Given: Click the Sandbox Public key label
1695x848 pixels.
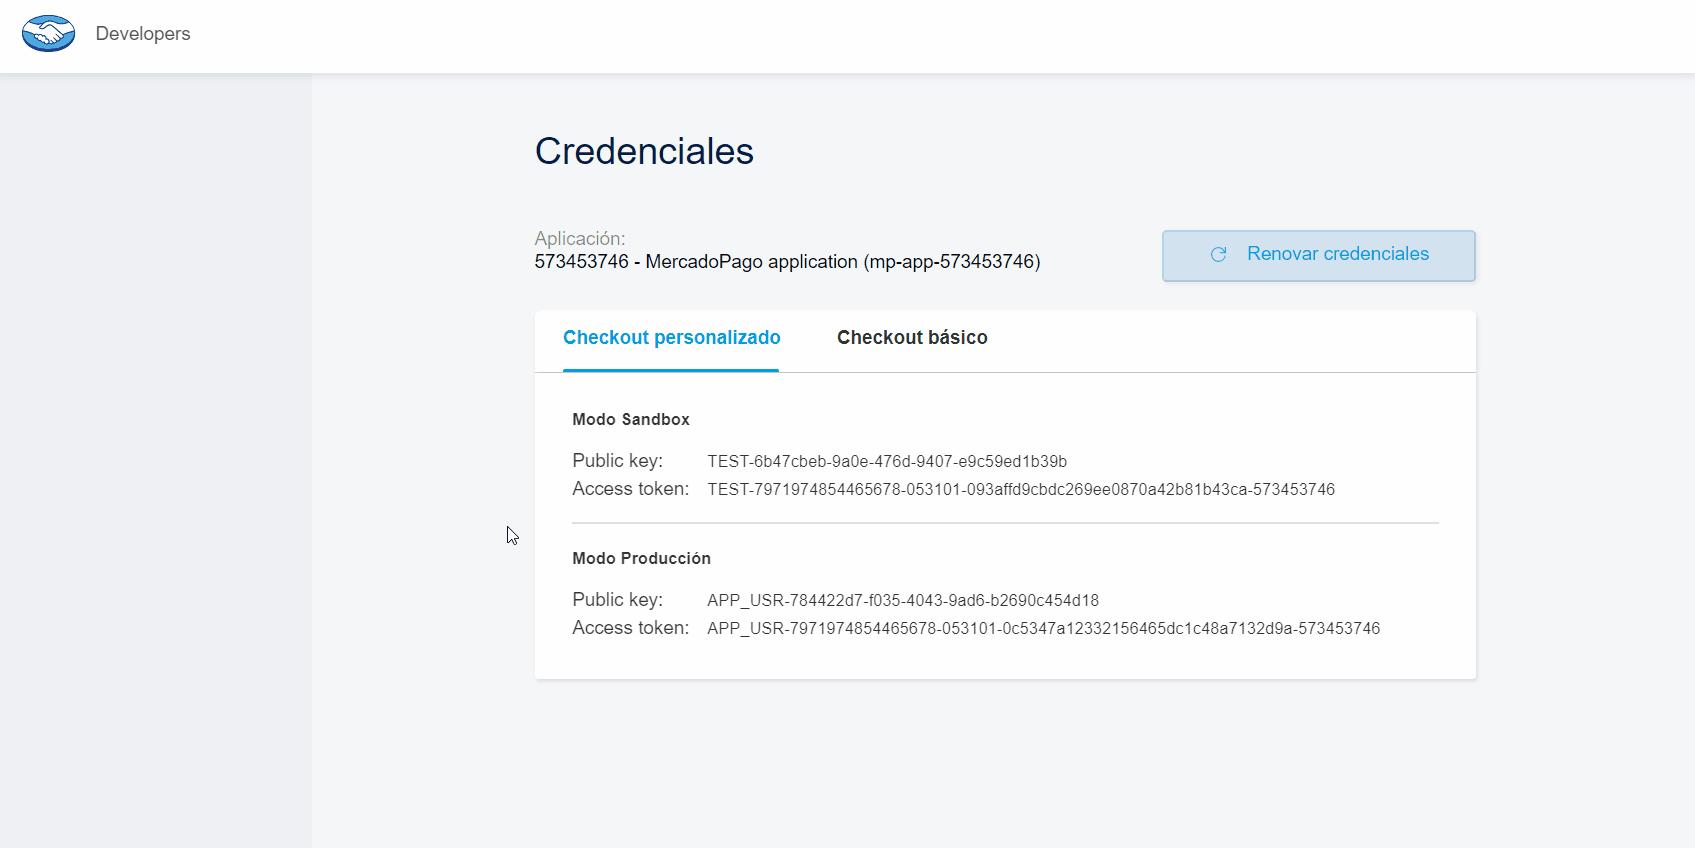Looking at the screenshot, I should 617,461.
